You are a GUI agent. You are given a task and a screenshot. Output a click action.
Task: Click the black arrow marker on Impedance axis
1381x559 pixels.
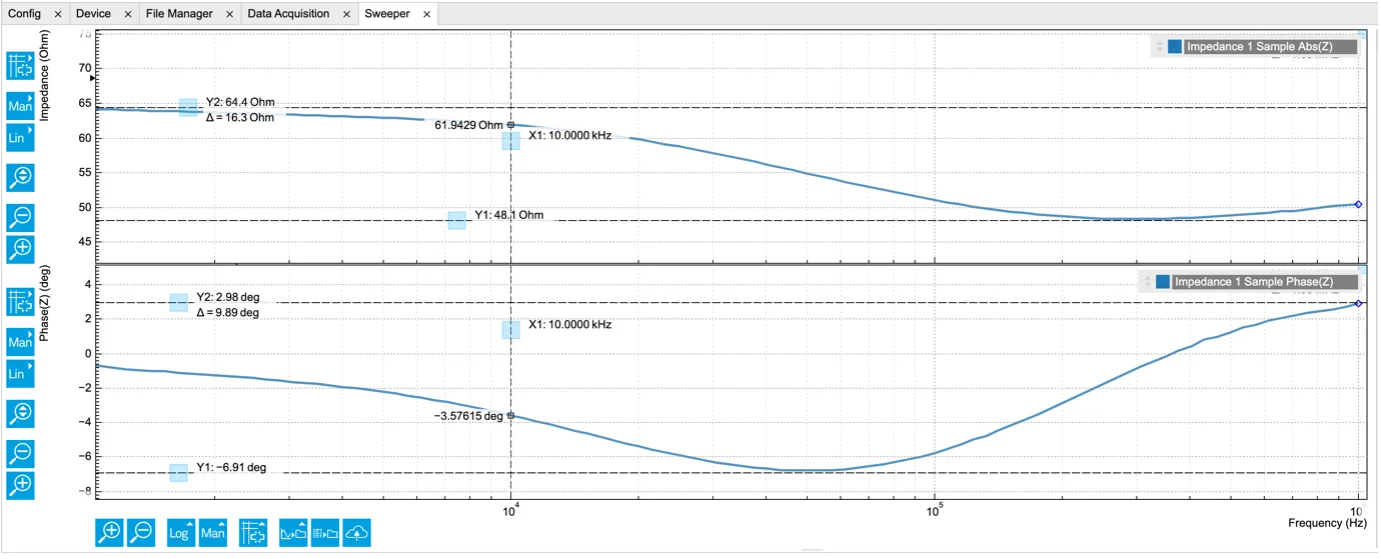tap(94, 77)
